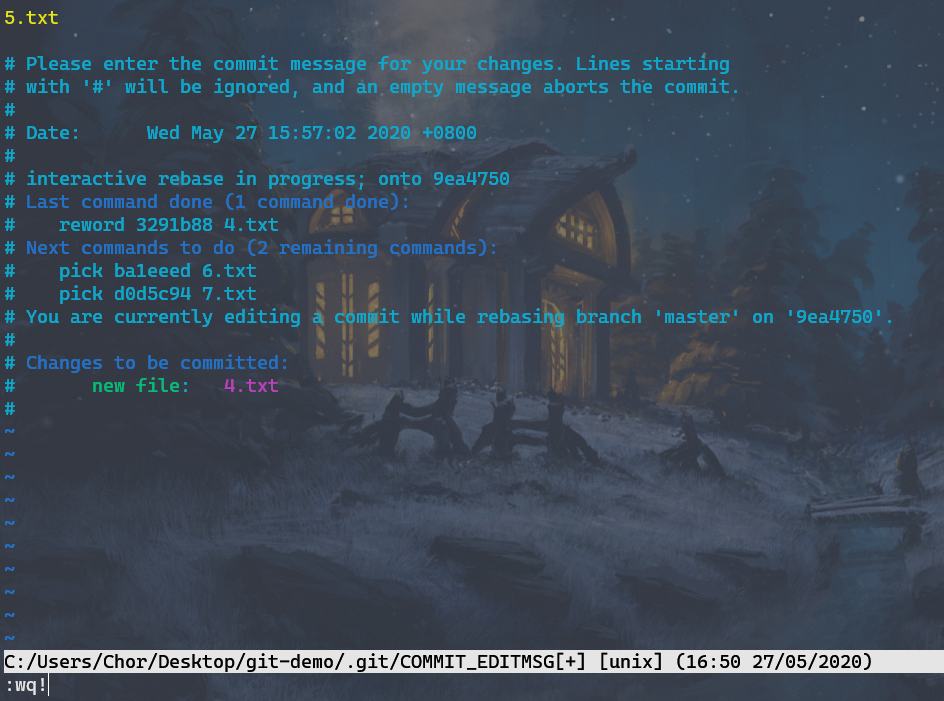Click the 'Please enter the commit message' line
944x701 pixels.
tap(367, 64)
